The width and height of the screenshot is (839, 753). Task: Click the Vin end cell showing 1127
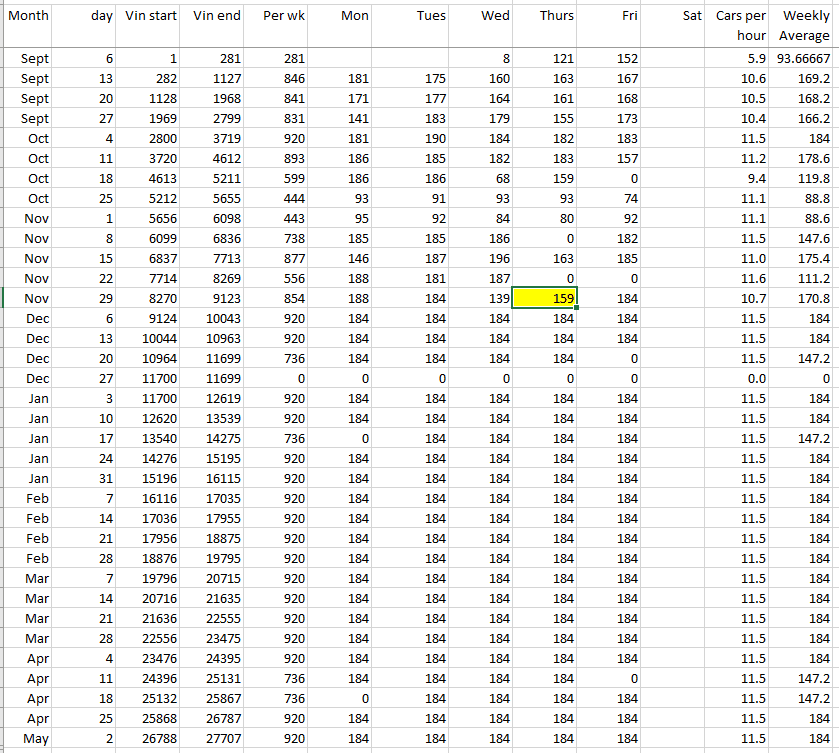tap(214, 78)
